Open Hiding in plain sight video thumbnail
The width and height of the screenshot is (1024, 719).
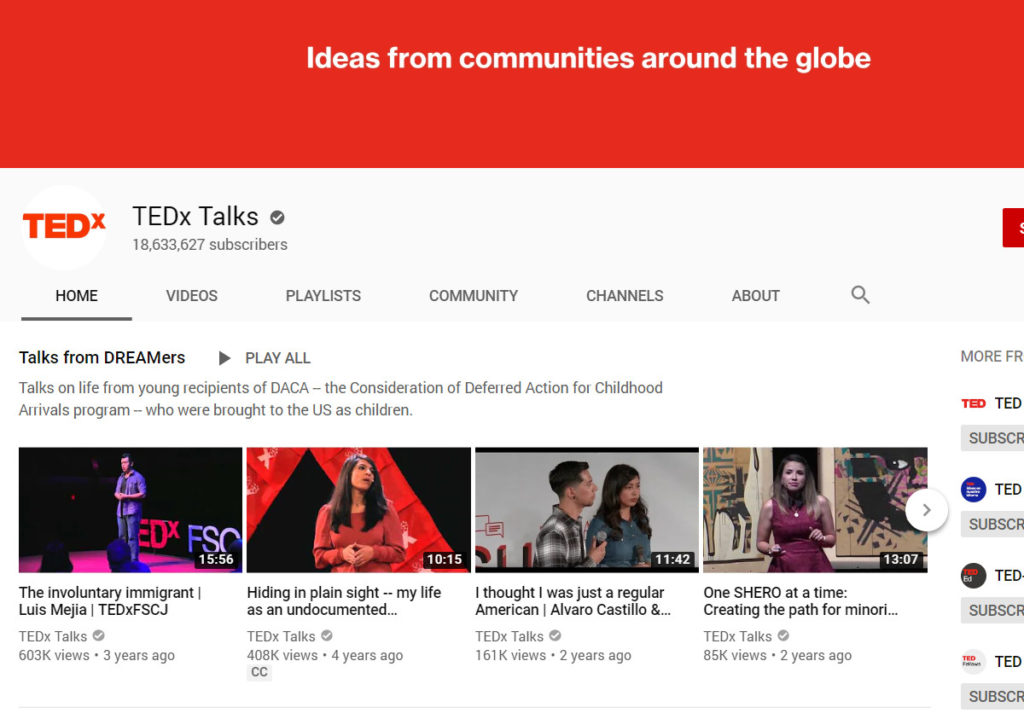(359, 510)
